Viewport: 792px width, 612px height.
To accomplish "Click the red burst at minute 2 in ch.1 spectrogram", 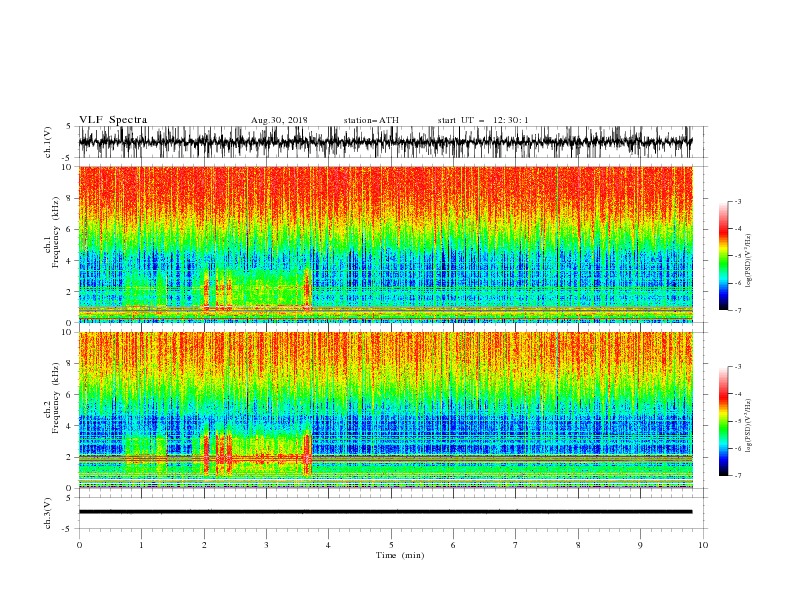I will (206, 290).
